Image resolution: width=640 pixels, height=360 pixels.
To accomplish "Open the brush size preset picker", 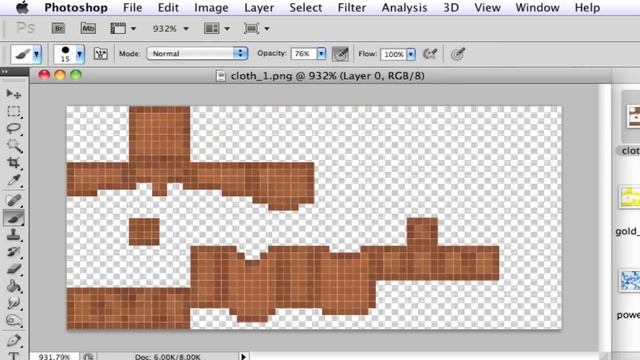I will pos(69,54).
